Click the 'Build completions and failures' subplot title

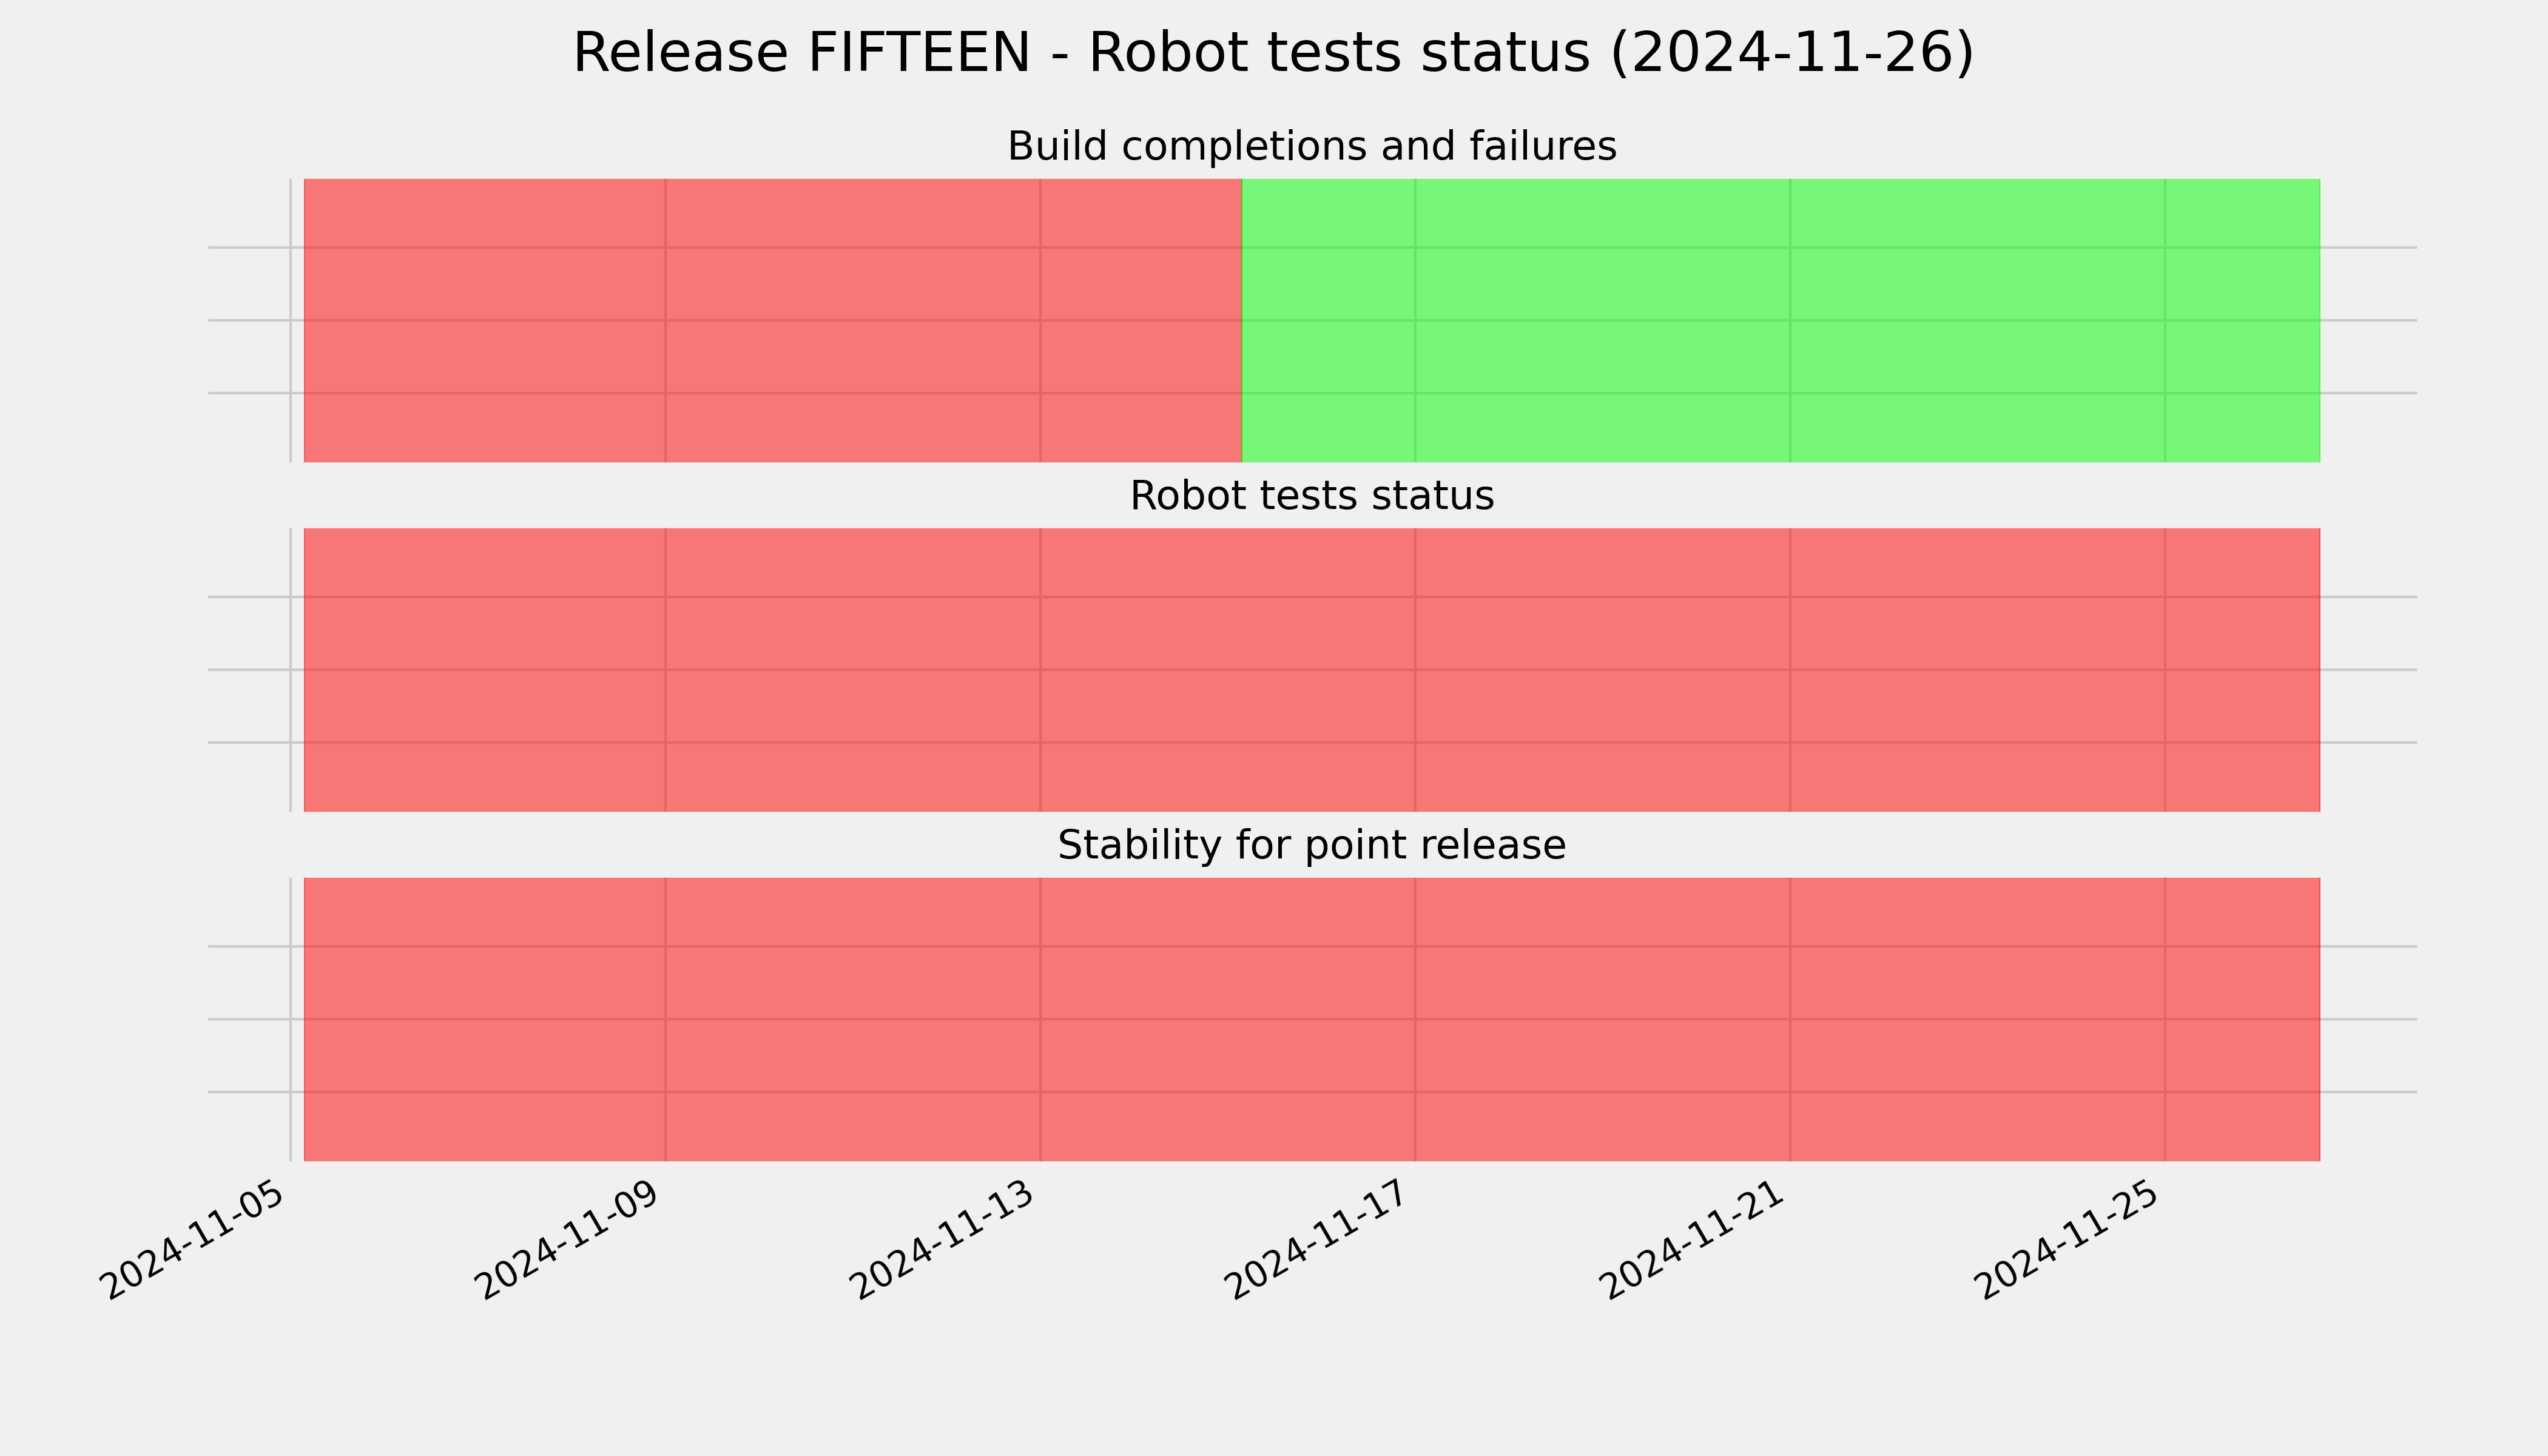click(1311, 147)
